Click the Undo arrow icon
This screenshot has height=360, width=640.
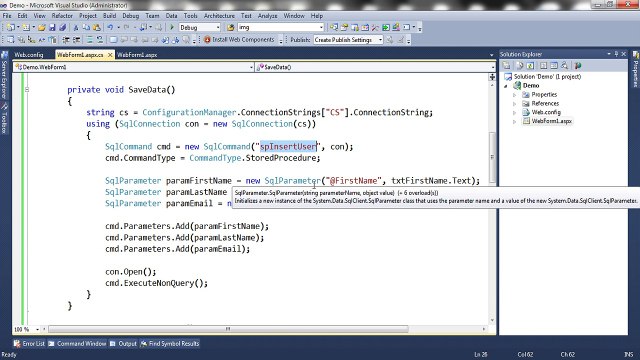coord(110,27)
